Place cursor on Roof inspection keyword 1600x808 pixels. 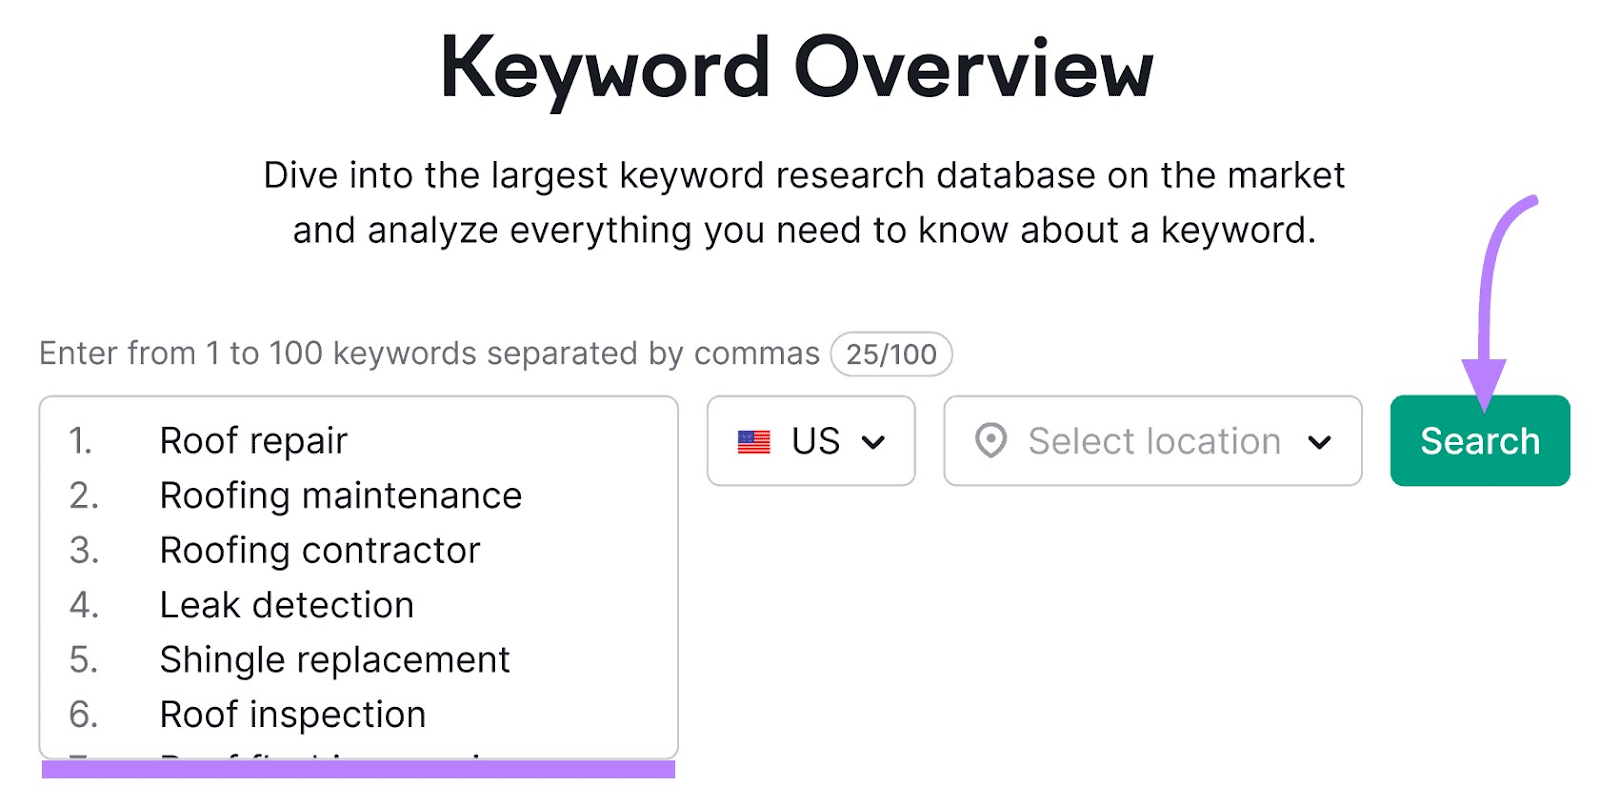tap(292, 715)
